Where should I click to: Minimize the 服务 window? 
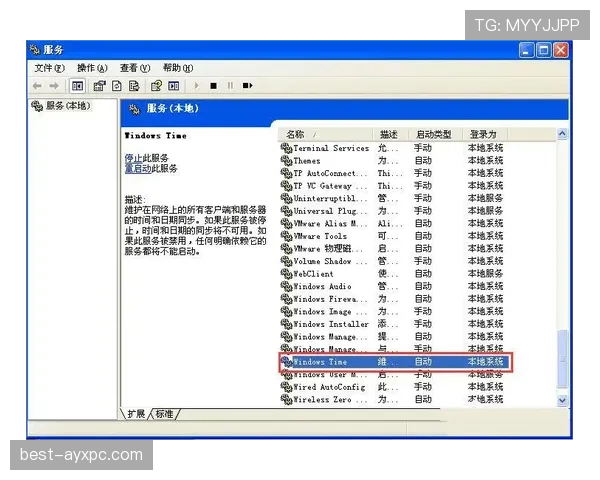(526, 50)
